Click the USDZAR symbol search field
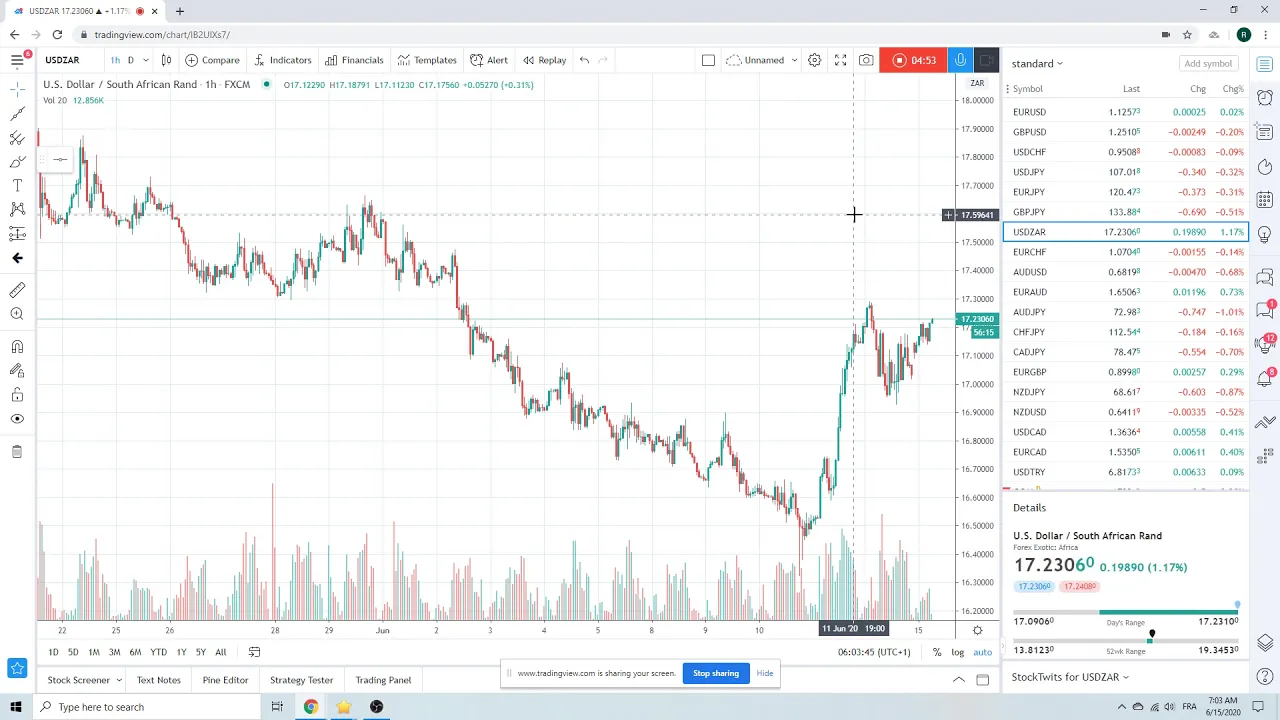The height and width of the screenshot is (720, 1280). point(68,60)
